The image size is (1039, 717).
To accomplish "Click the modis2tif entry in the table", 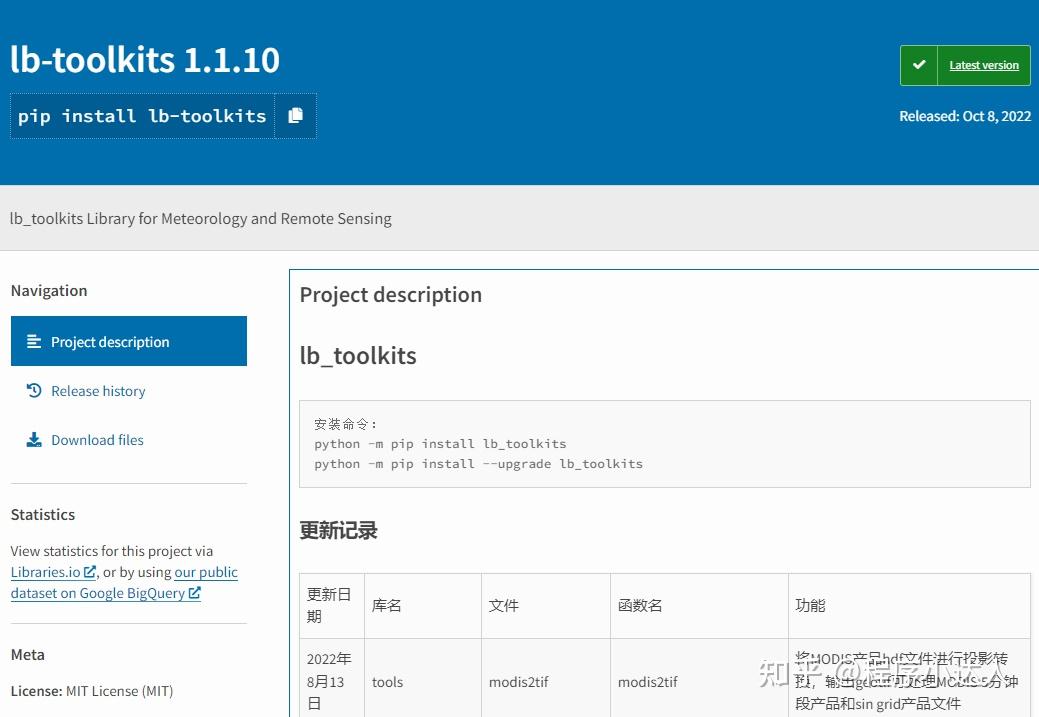I will 519,681.
